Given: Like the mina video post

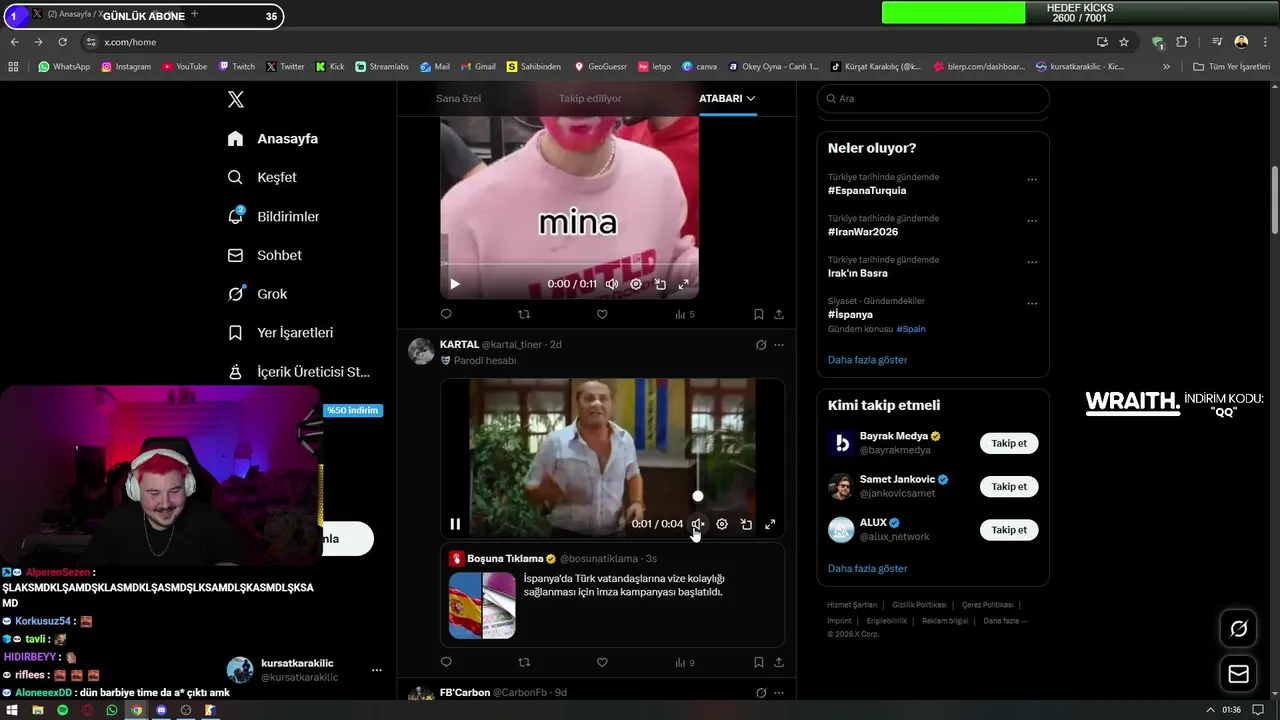Looking at the screenshot, I should coord(602,314).
